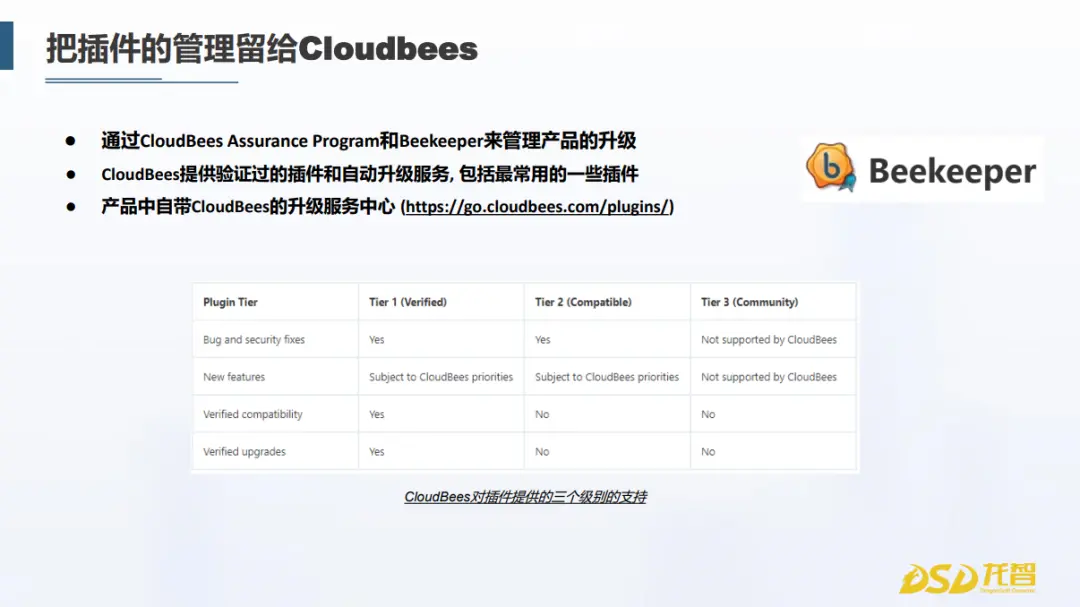Screen dimensions: 1080x607
Task: Click Tier 1 'Yes' in Bug and security fixes row
Action: [377, 340]
